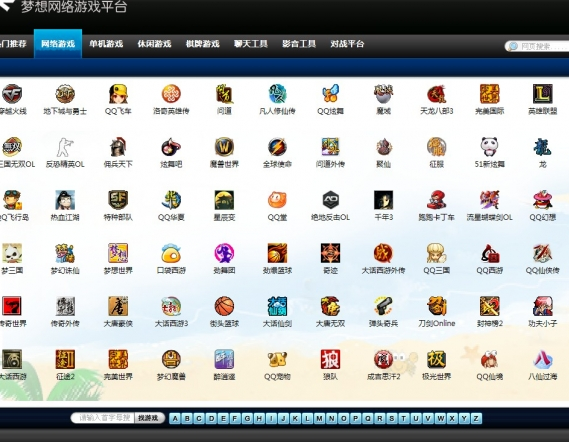Screen dimensions: 569x442
Task: Click the 找游戏 search button
Action: (x=149, y=418)
